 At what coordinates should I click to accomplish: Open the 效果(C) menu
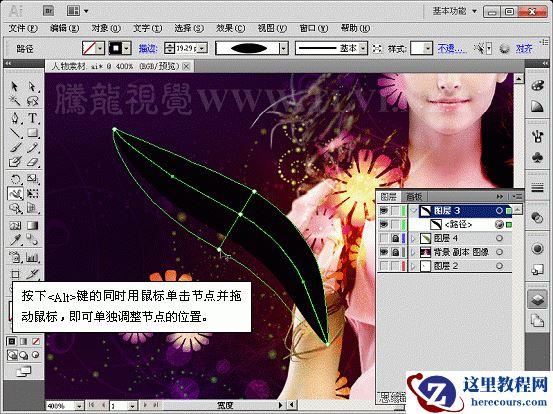tap(230, 28)
